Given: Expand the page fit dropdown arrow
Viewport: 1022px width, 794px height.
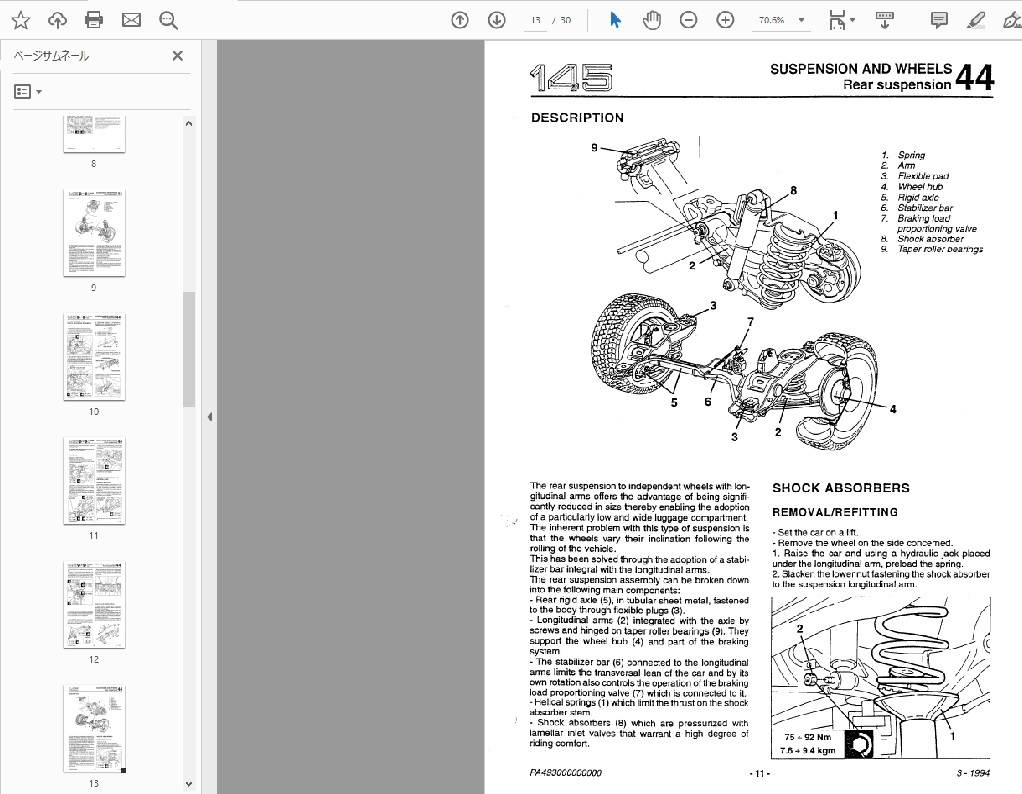Looking at the screenshot, I should [853, 20].
